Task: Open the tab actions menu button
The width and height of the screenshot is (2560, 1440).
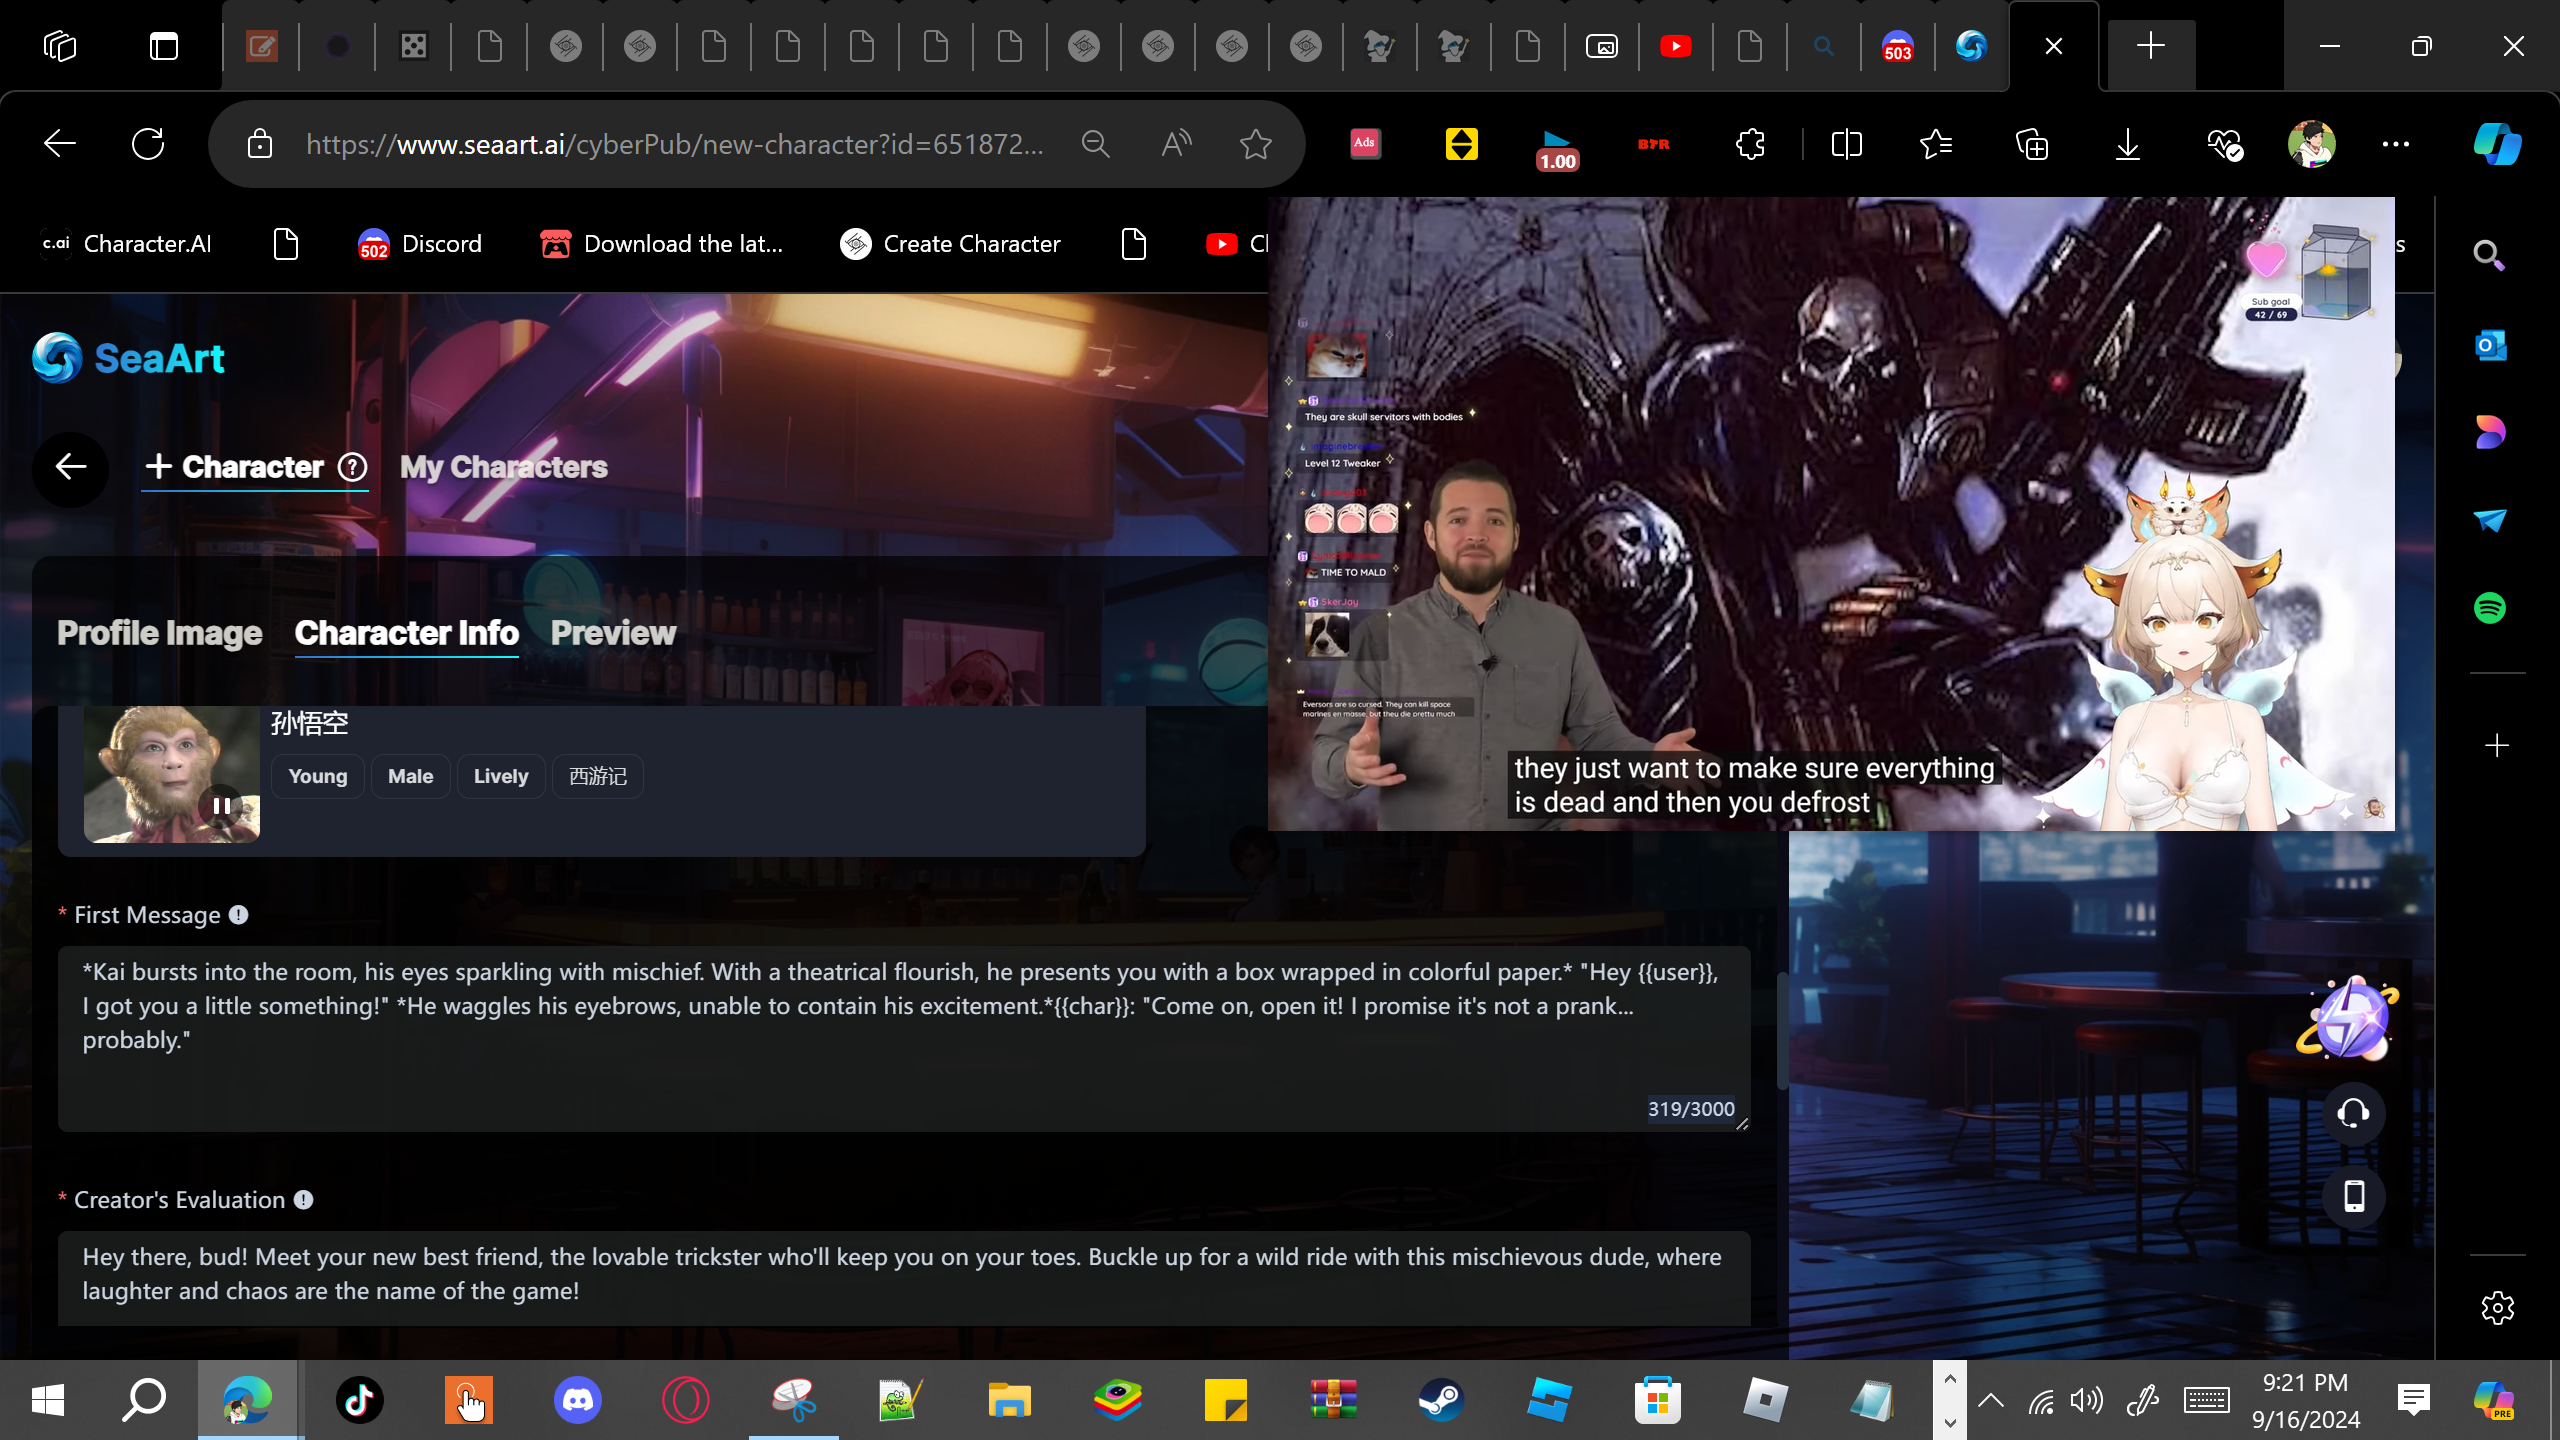Action: (x=164, y=46)
